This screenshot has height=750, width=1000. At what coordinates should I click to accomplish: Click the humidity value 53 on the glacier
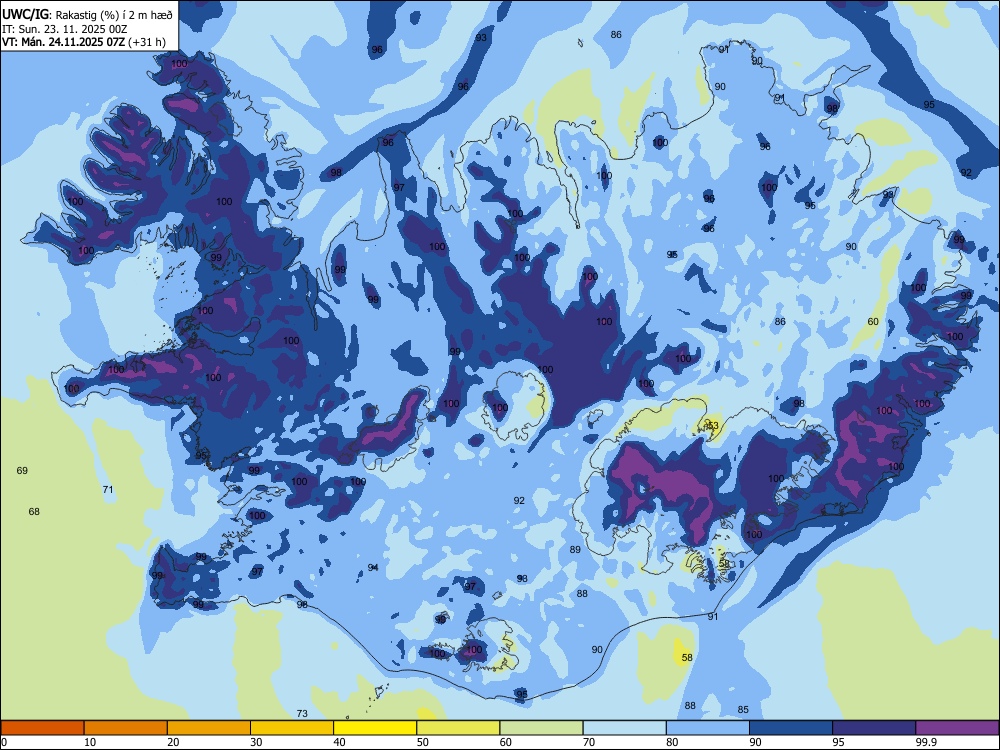pos(712,425)
